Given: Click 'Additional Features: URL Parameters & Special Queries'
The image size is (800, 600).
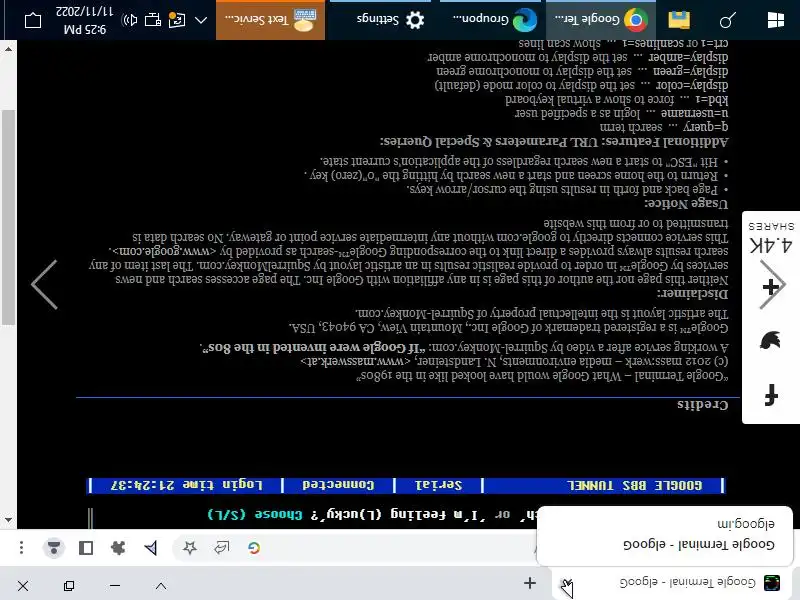Looking at the screenshot, I should [x=554, y=141].
